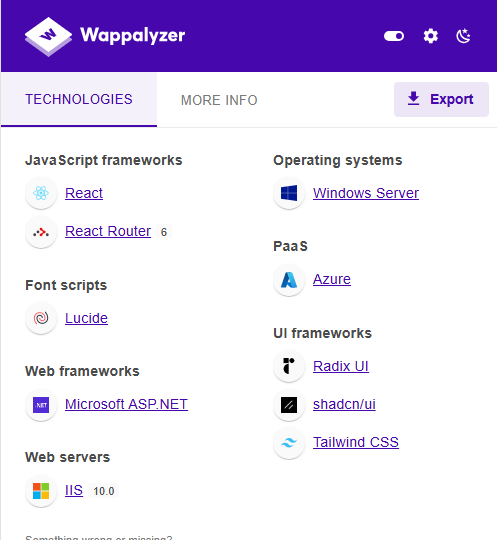Click the Tailwind CSS wave icon
The height and width of the screenshot is (540, 497).
coord(289,443)
